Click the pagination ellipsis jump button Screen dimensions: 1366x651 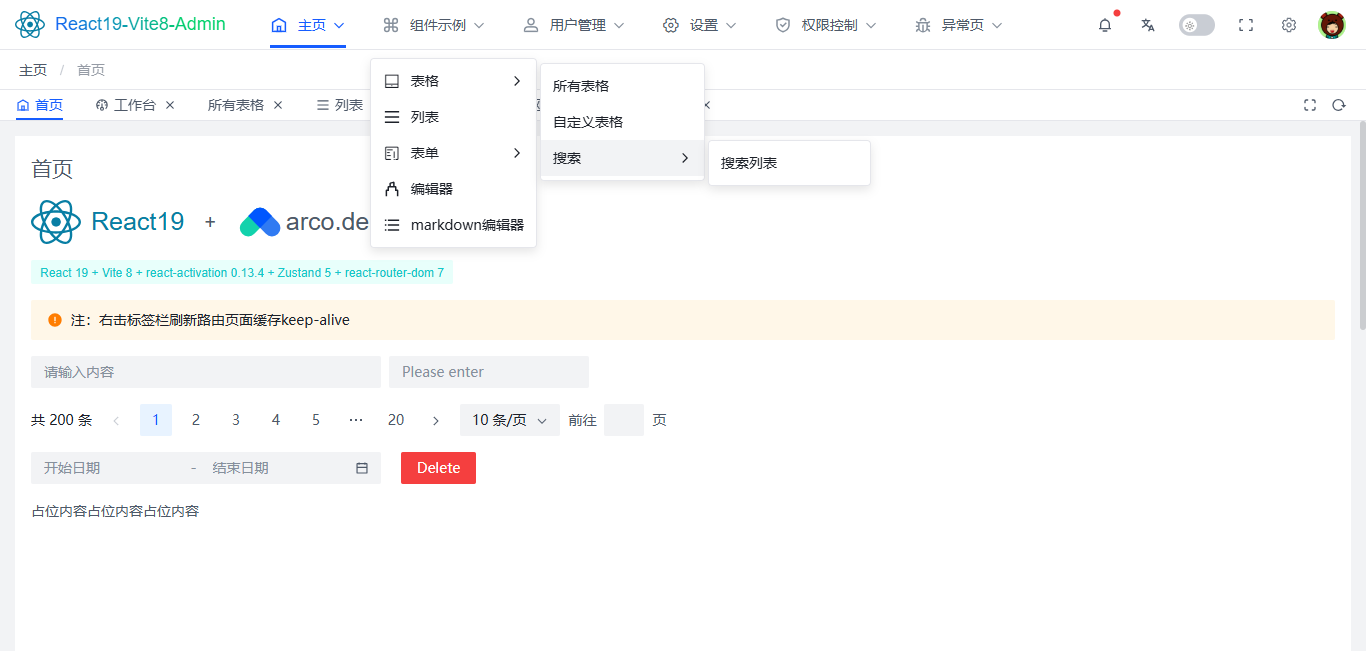[356, 420]
